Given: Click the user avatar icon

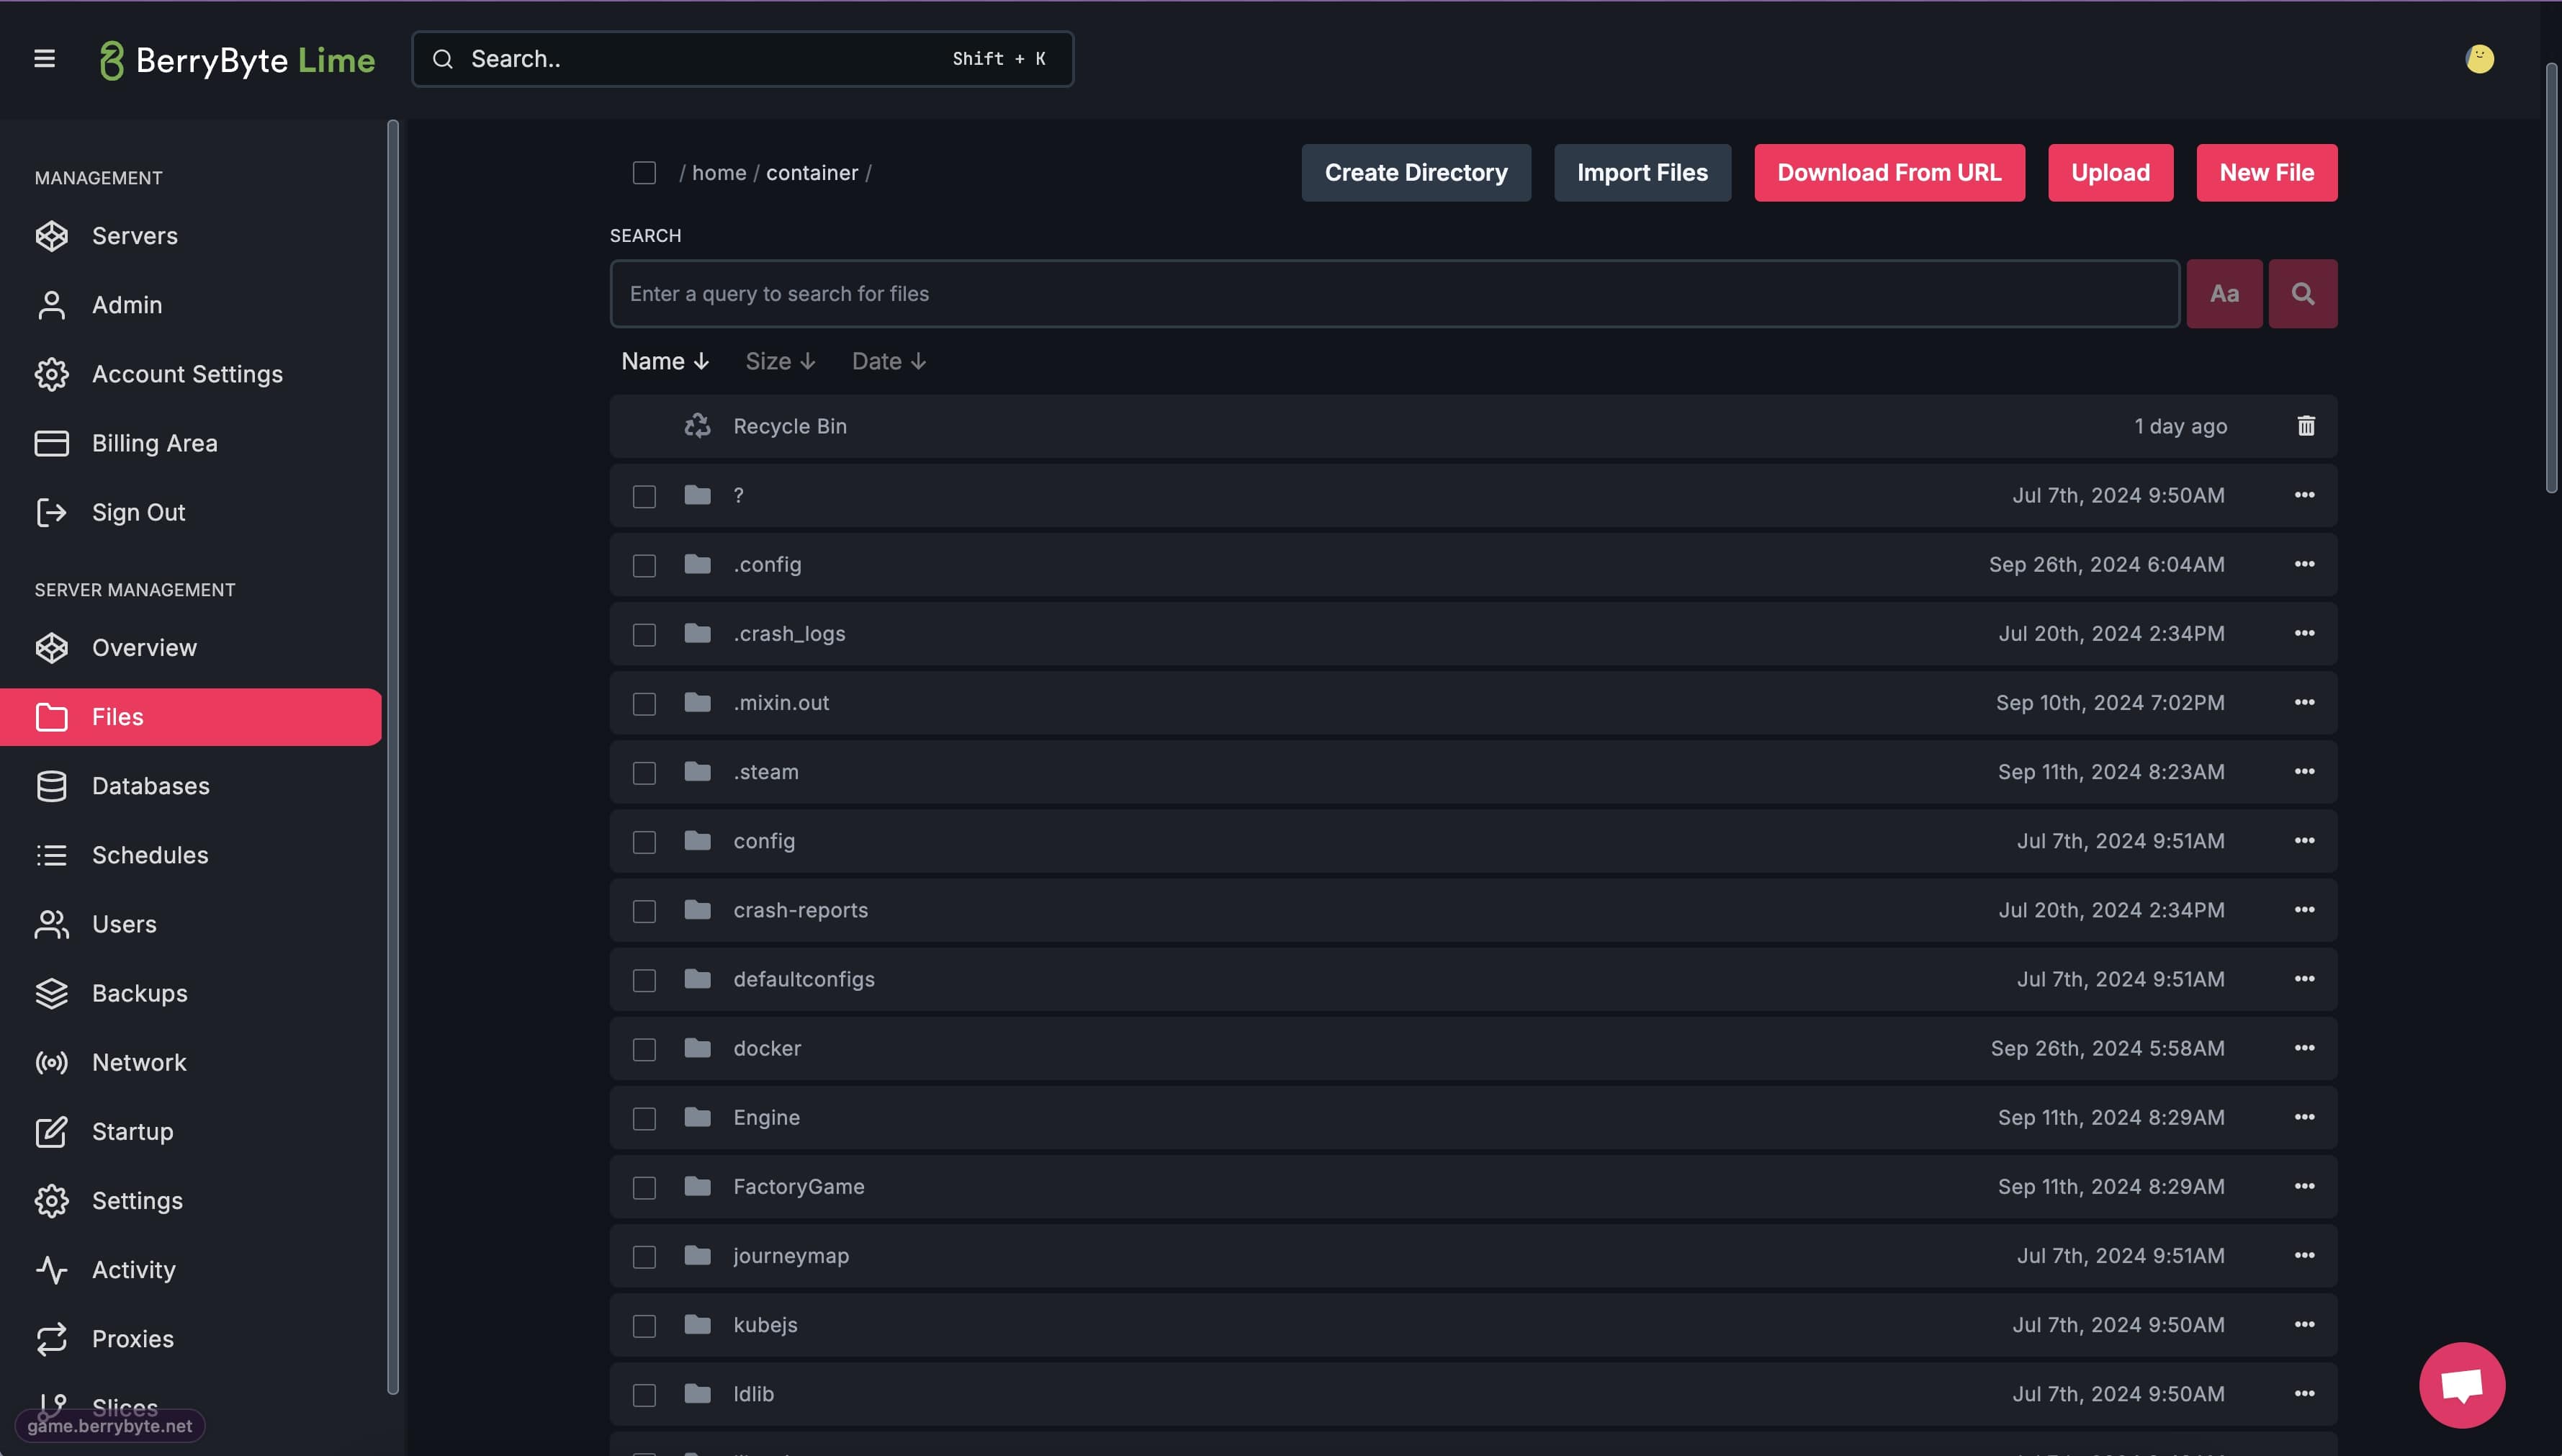Looking at the screenshot, I should tap(2479, 59).
